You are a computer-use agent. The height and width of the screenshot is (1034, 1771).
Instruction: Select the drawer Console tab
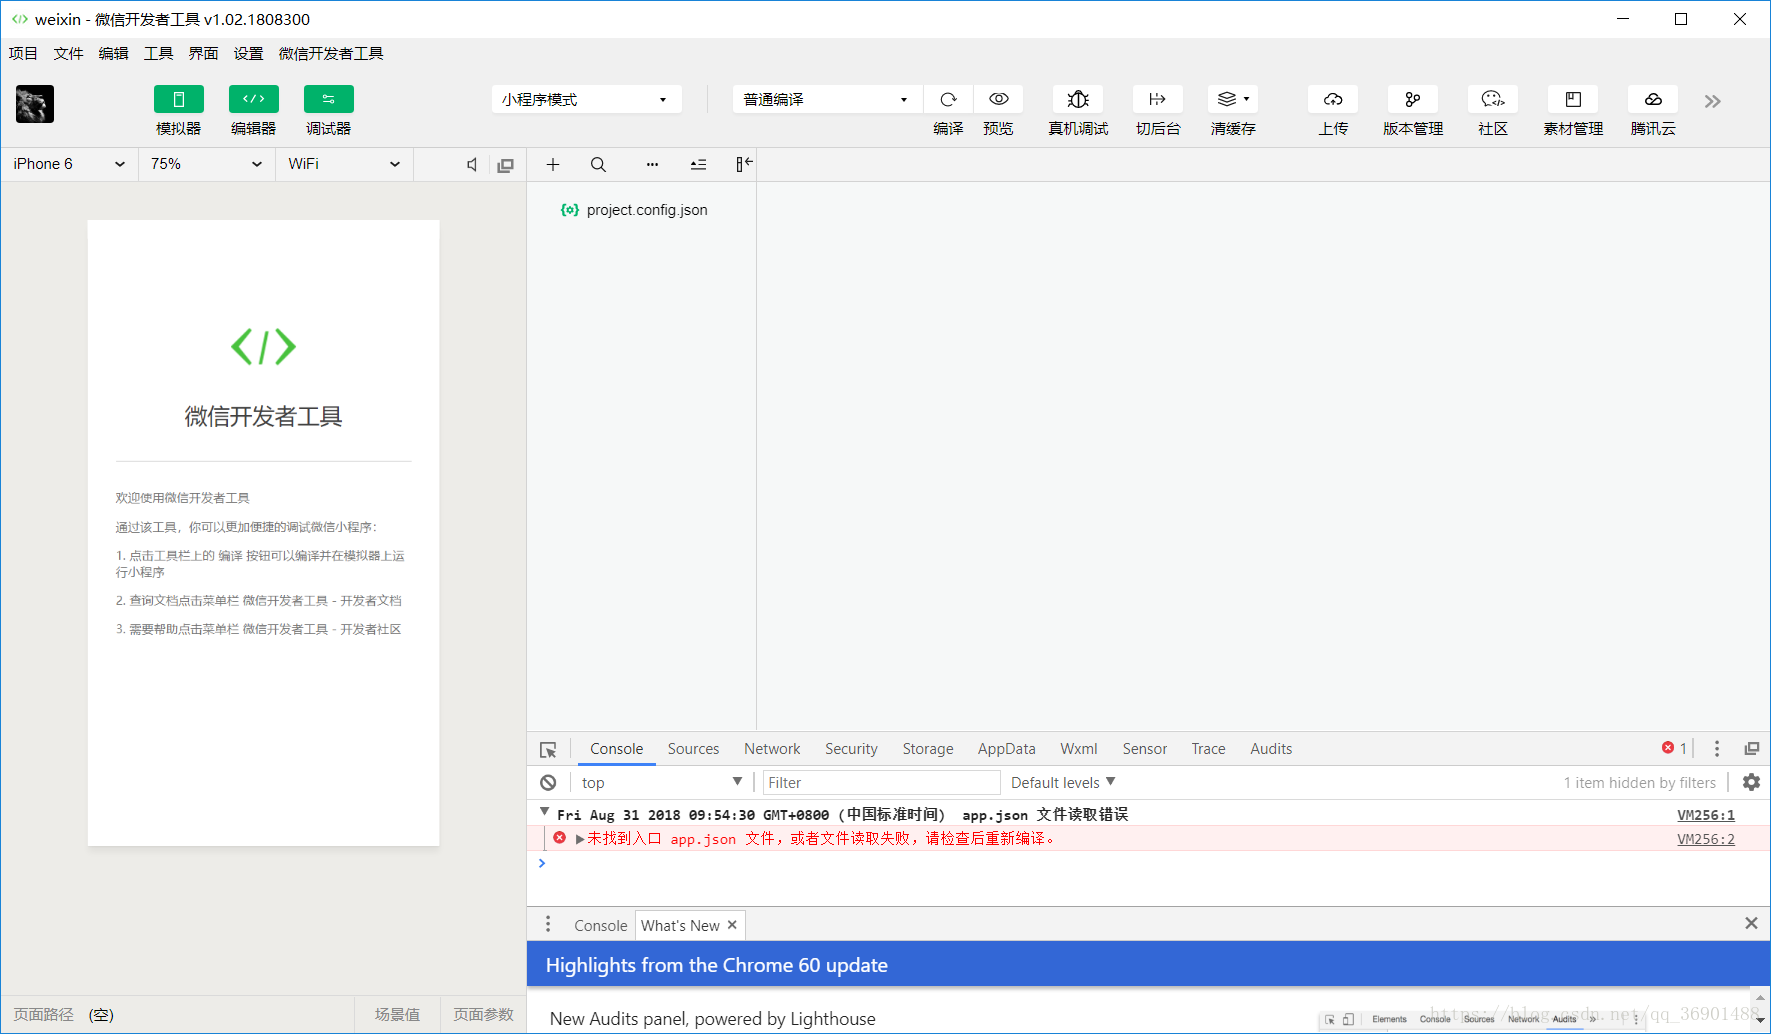coord(600,926)
